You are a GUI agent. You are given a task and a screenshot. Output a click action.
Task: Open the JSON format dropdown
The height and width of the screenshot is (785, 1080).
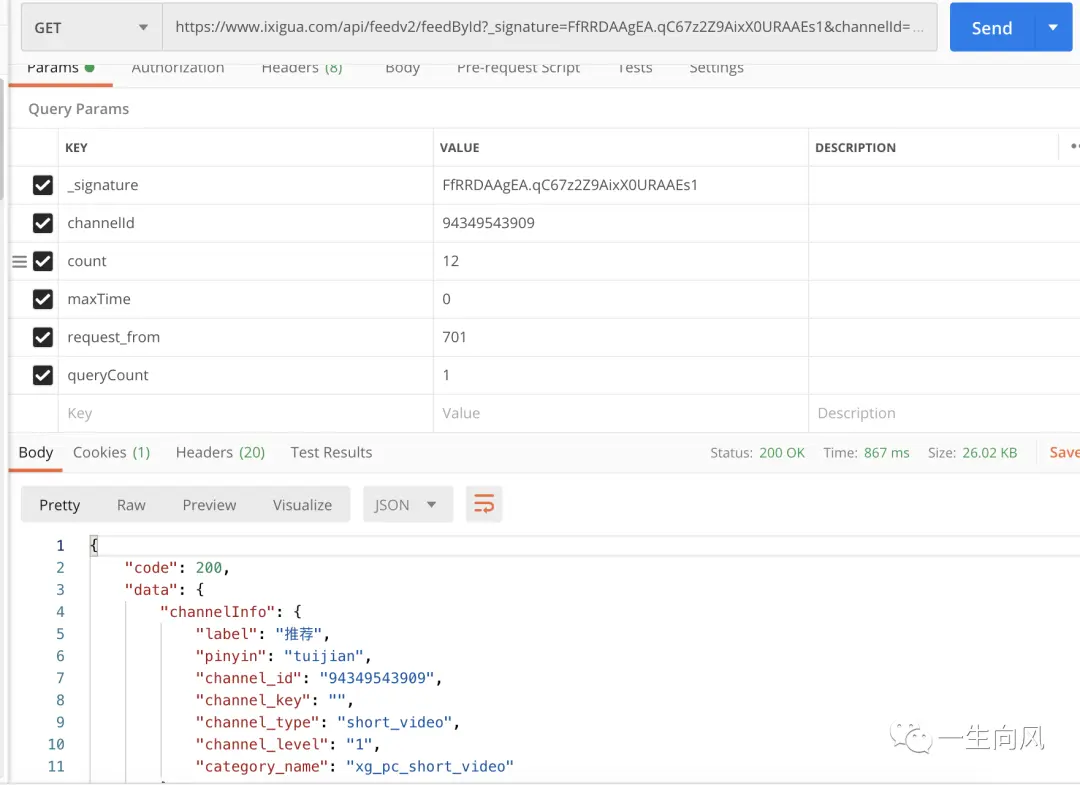408,505
